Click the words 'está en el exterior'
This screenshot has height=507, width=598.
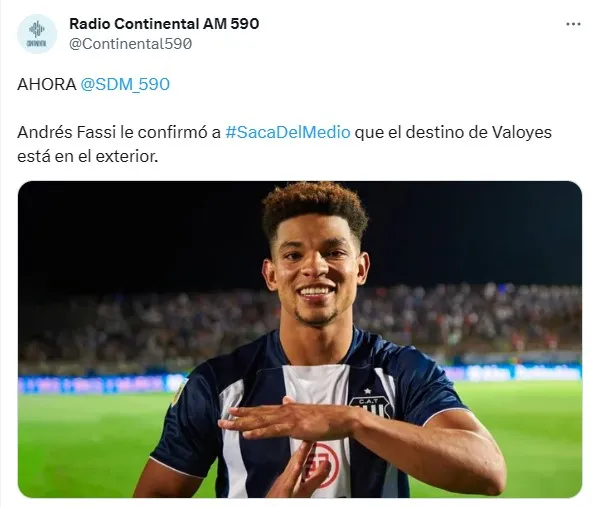coord(87,156)
